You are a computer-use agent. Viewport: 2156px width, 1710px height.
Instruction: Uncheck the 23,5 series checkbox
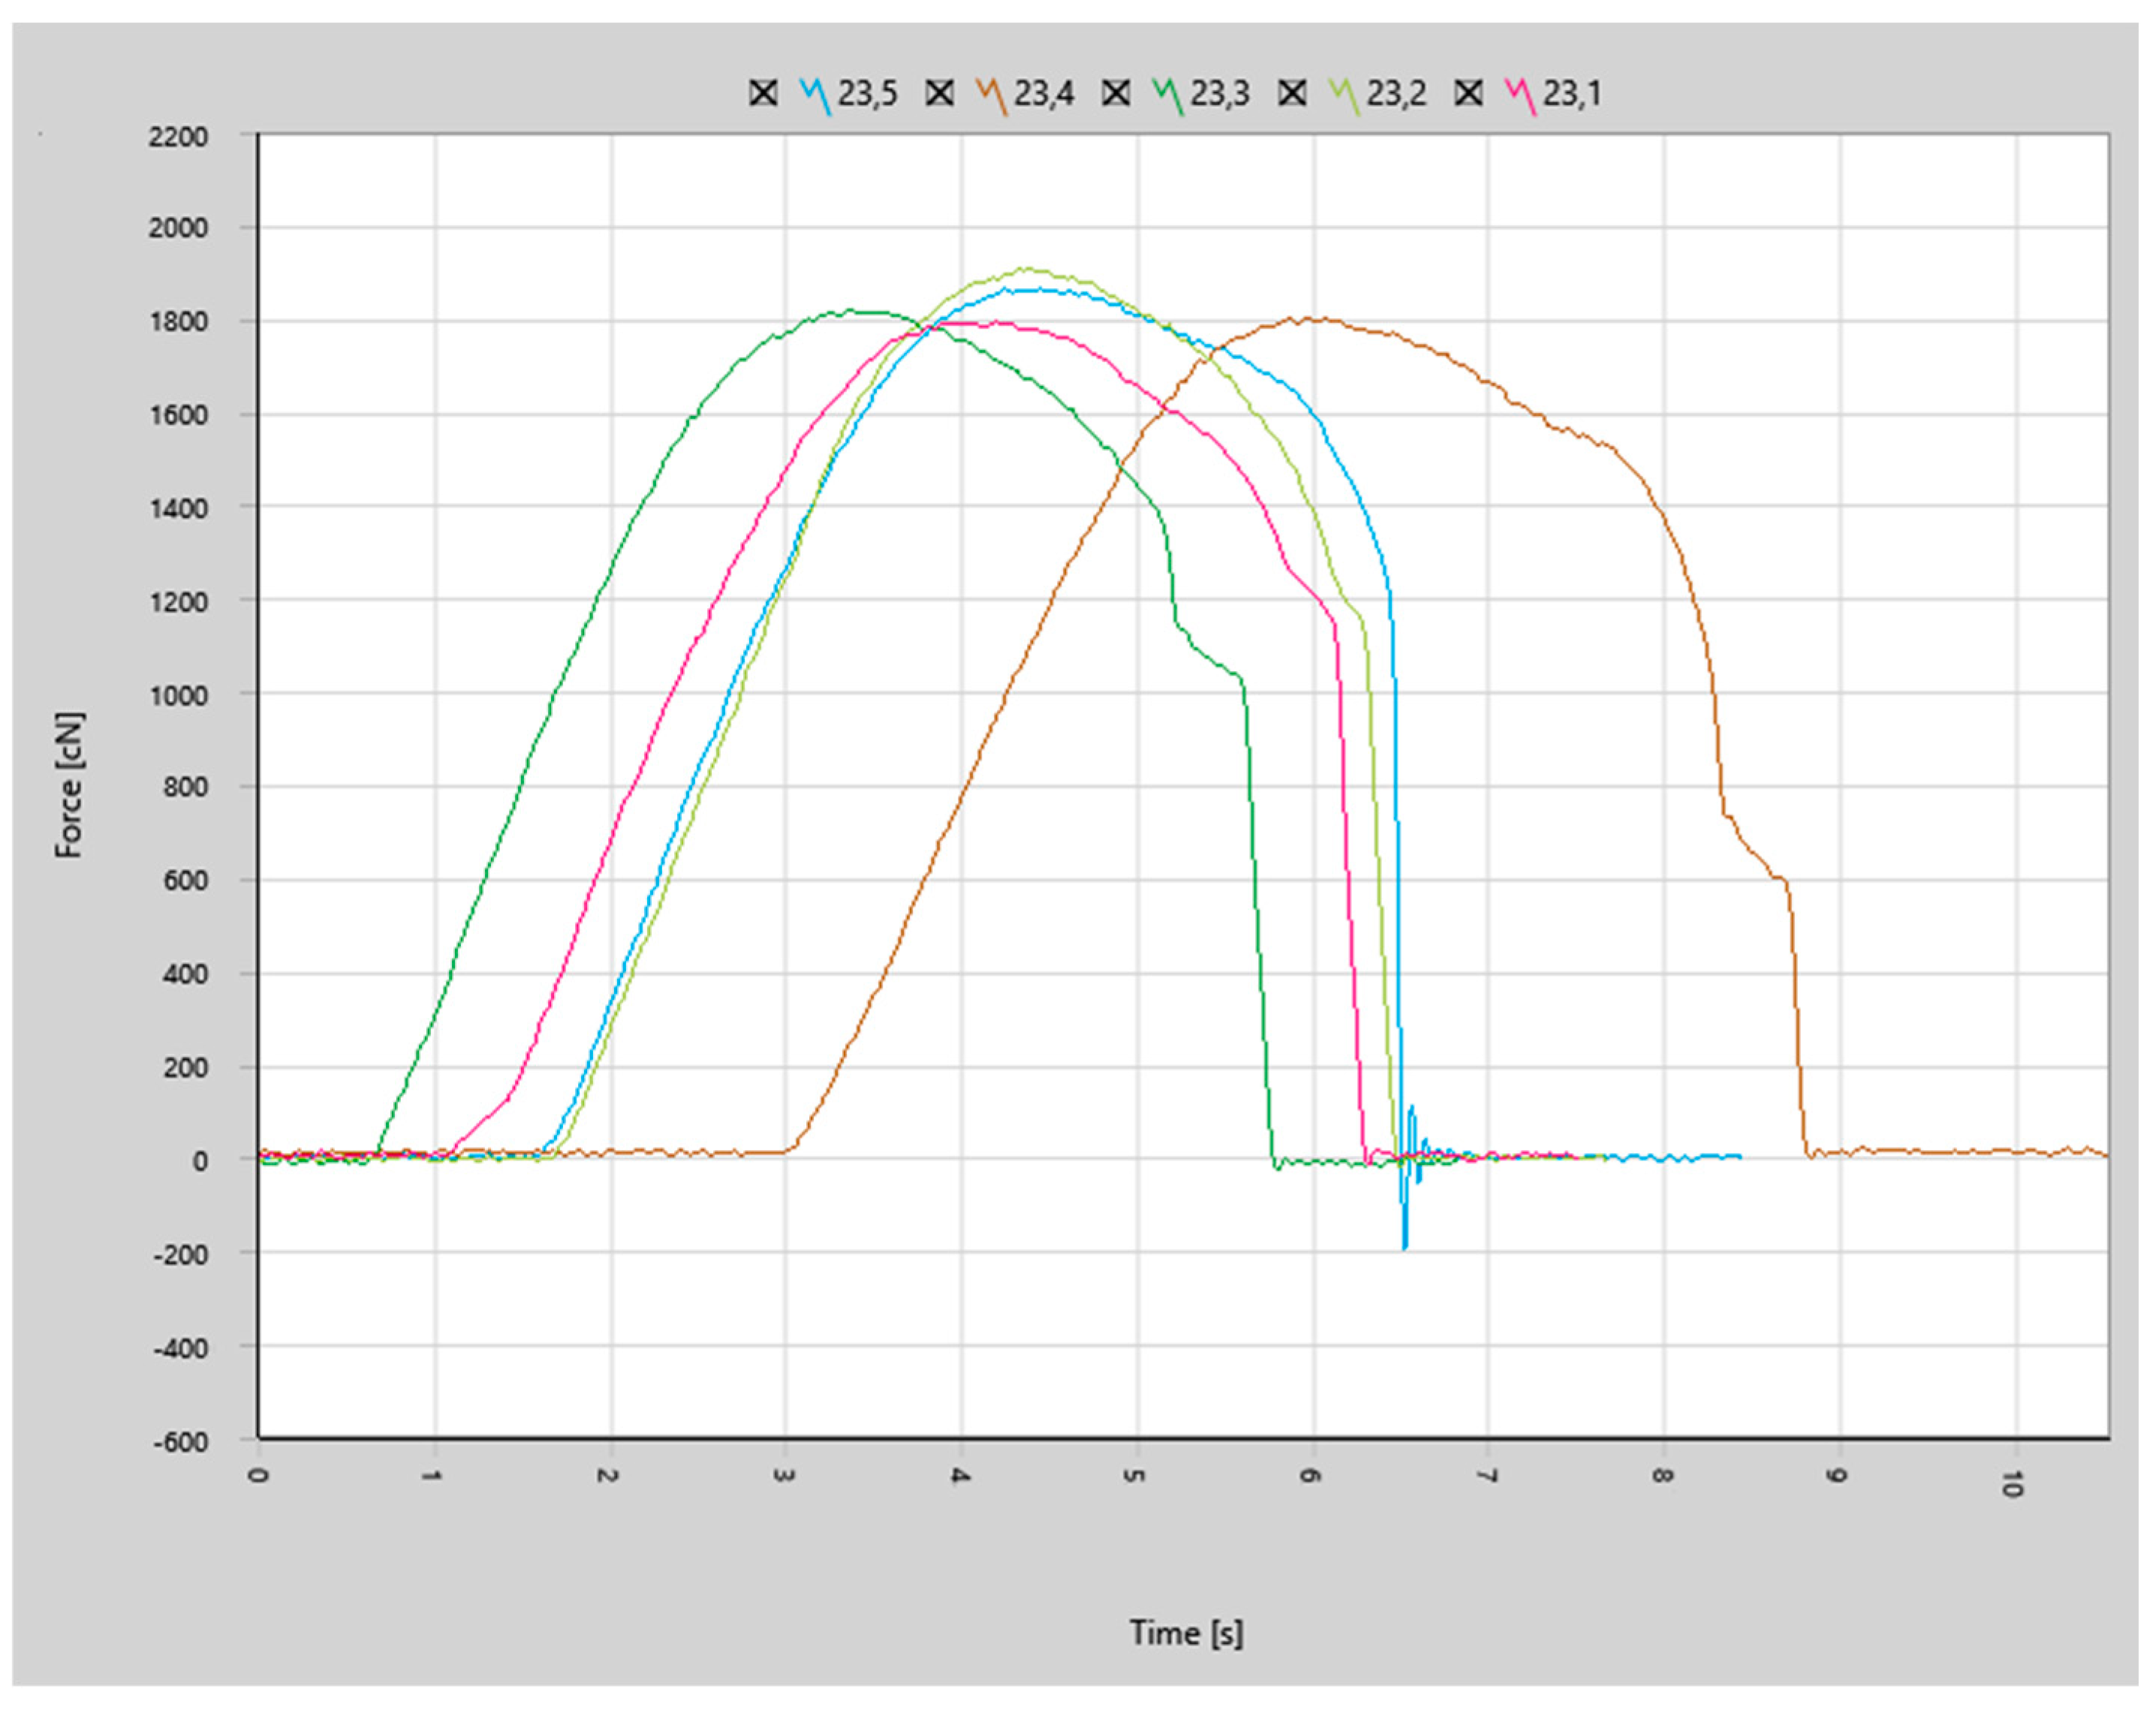[x=763, y=93]
